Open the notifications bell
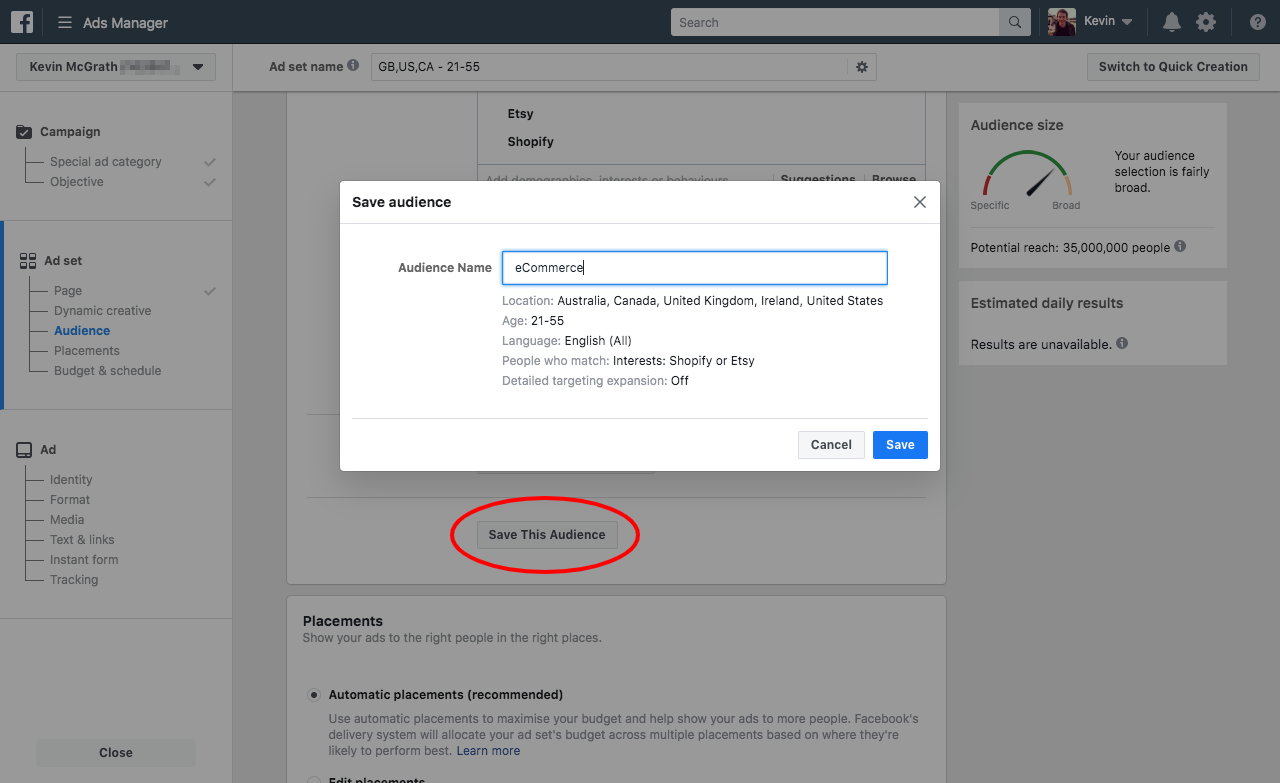The height and width of the screenshot is (783, 1280). click(1171, 22)
